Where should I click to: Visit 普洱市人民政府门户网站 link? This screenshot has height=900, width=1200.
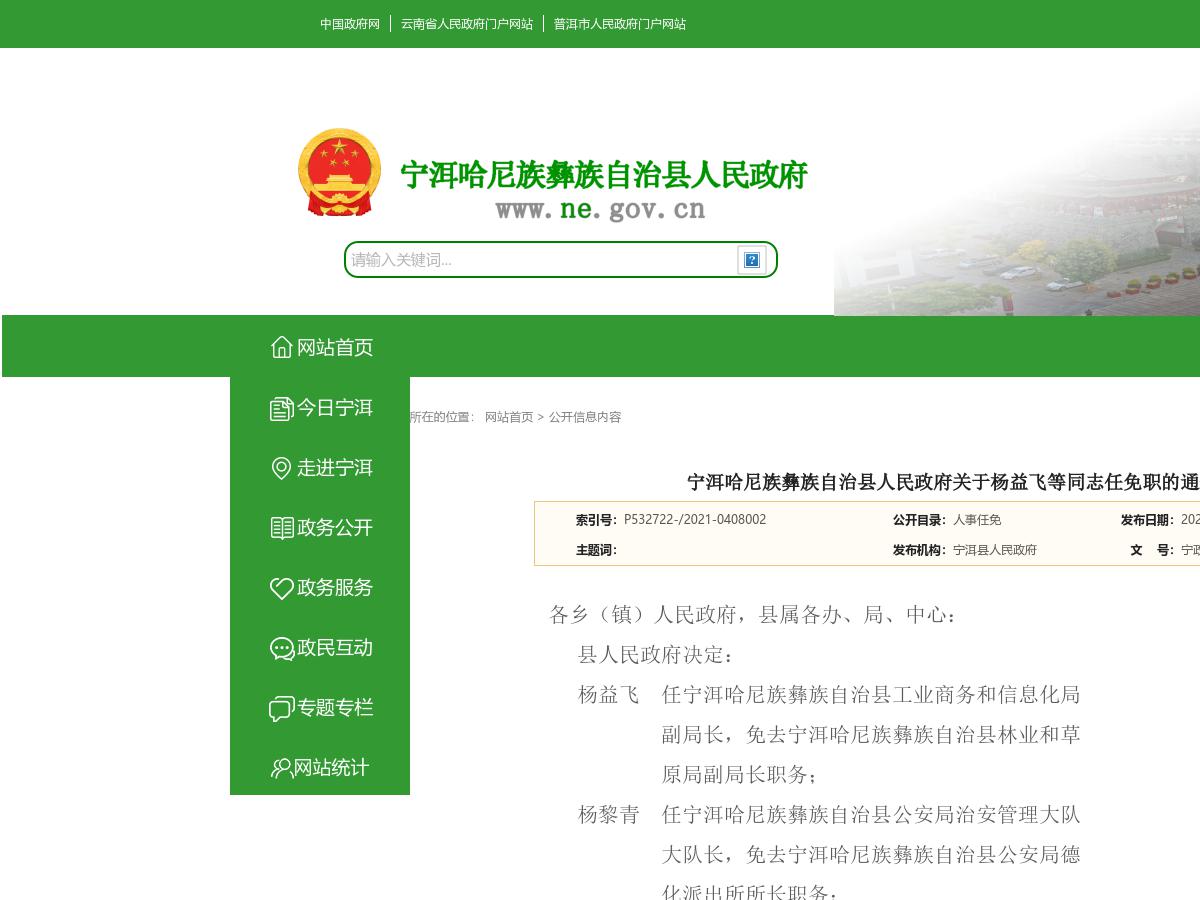pyautogui.click(x=620, y=24)
